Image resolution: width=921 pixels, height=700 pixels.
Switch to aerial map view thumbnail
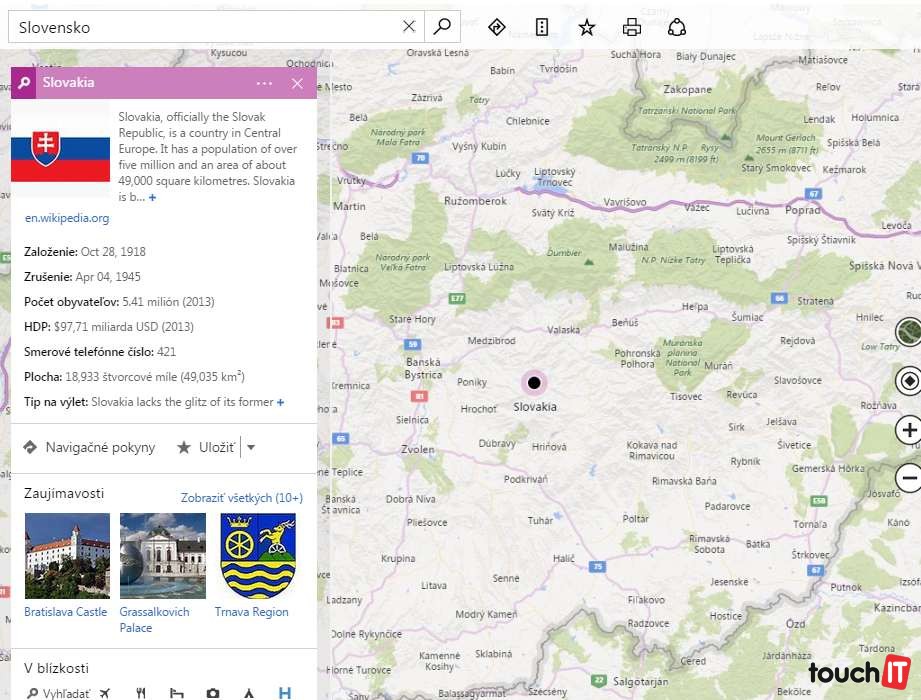tap(908, 332)
